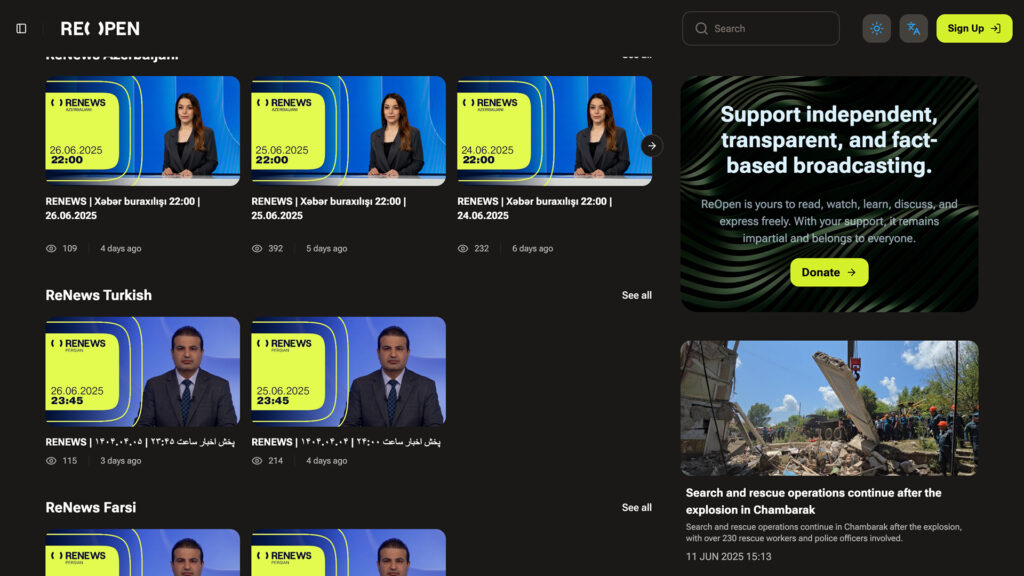Click the magnifier icon in search
Image resolution: width=1024 pixels, height=576 pixels.
[x=701, y=29]
